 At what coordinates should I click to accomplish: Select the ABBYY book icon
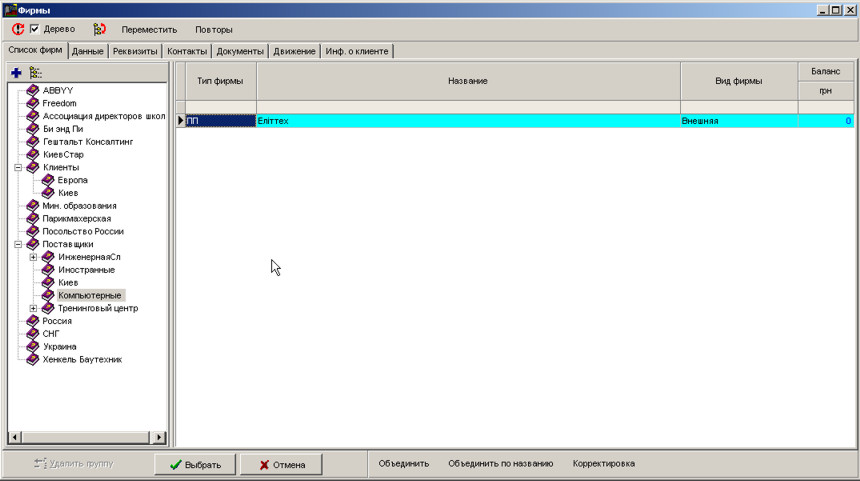[x=33, y=91]
